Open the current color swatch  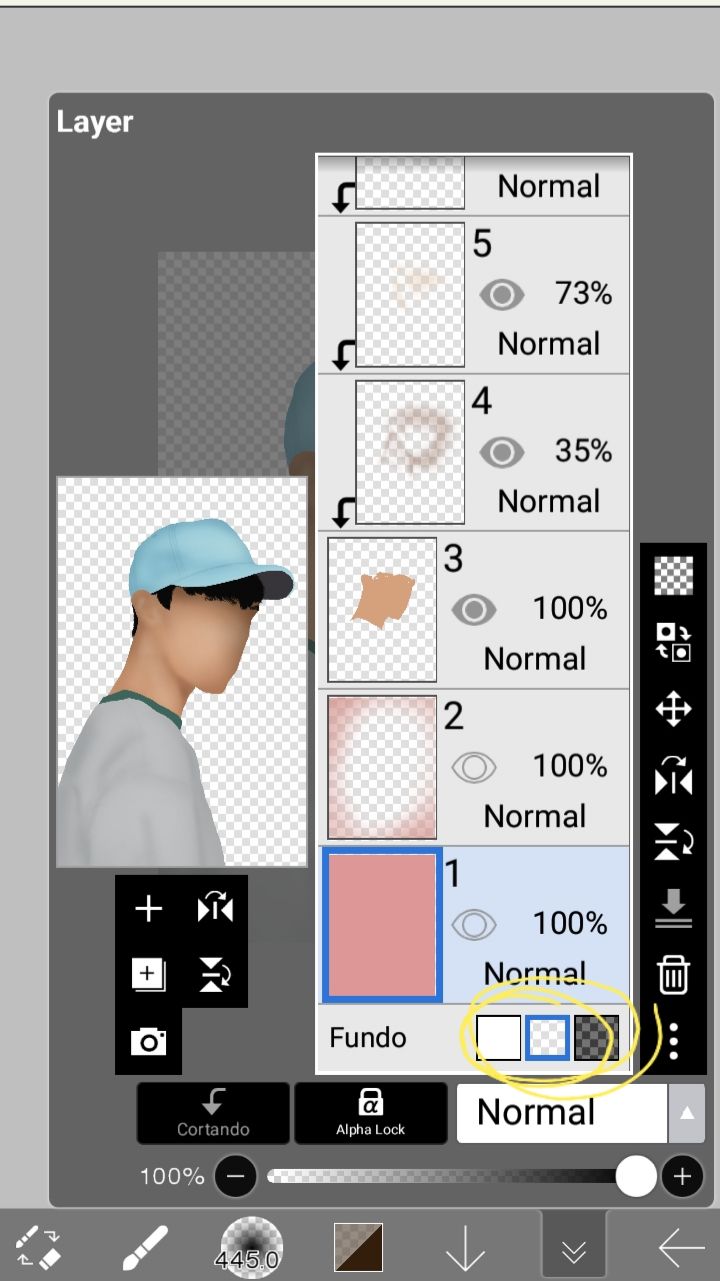359,1246
